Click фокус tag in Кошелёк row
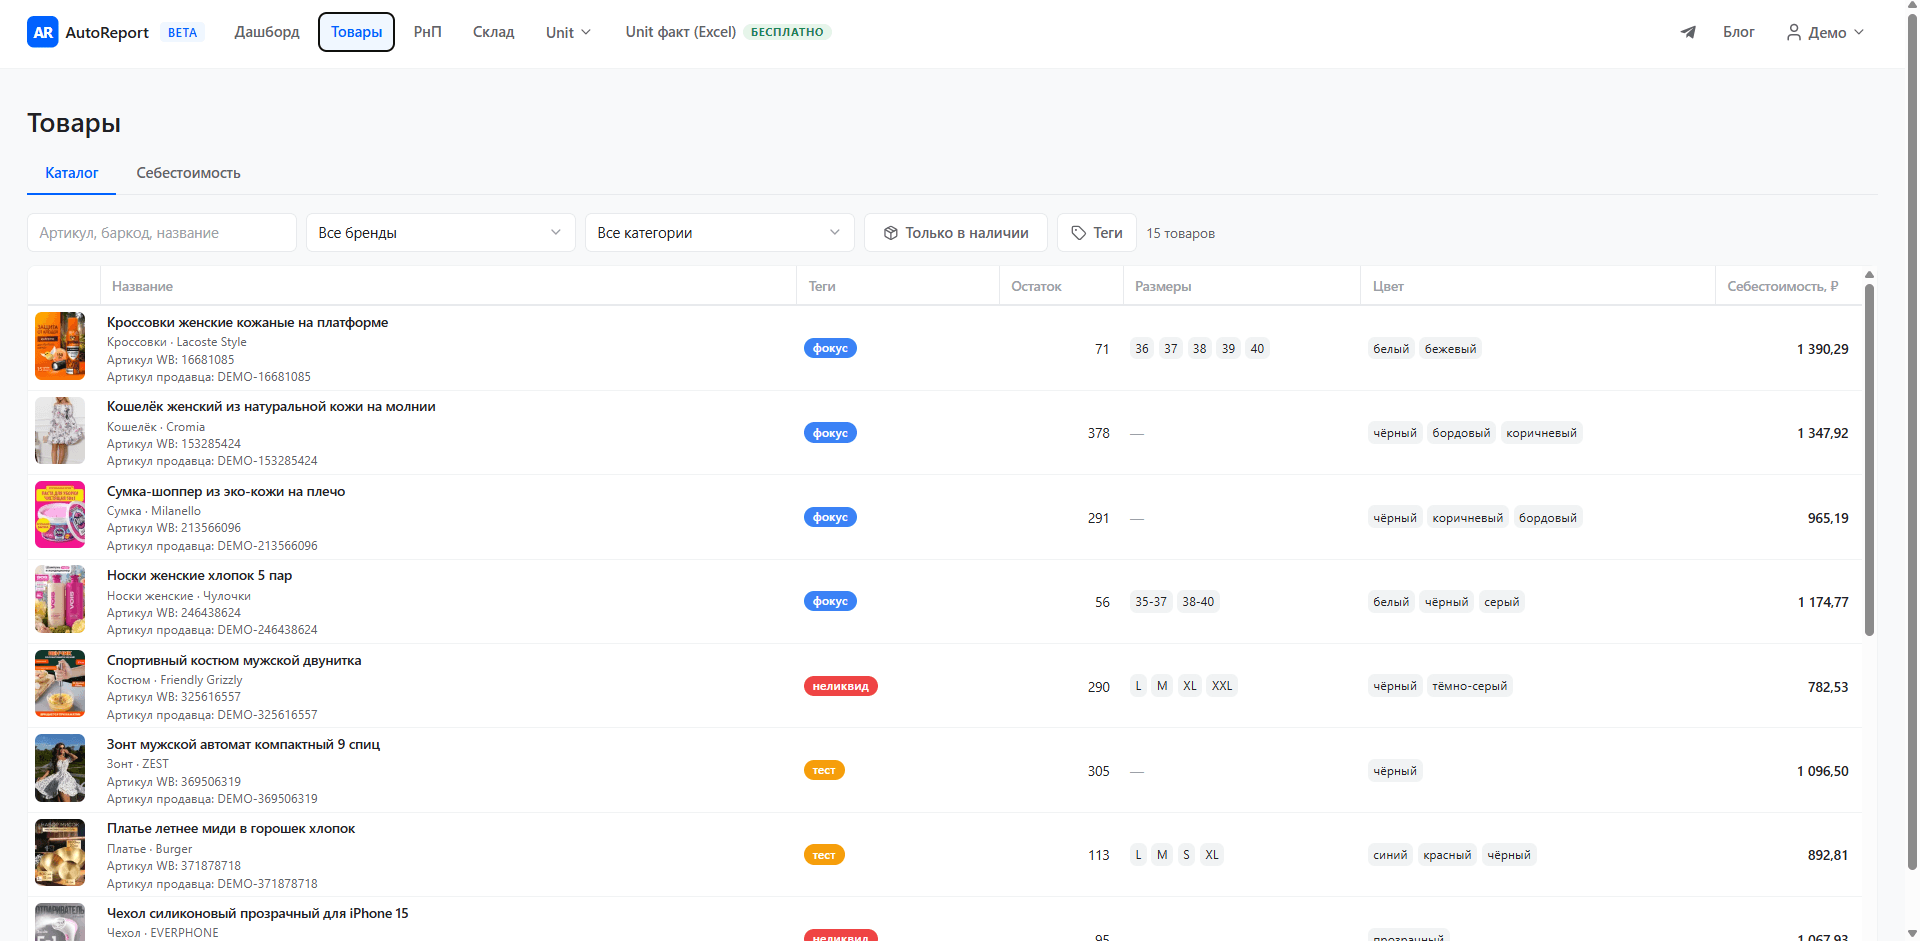This screenshot has width=1920, height=941. (830, 433)
